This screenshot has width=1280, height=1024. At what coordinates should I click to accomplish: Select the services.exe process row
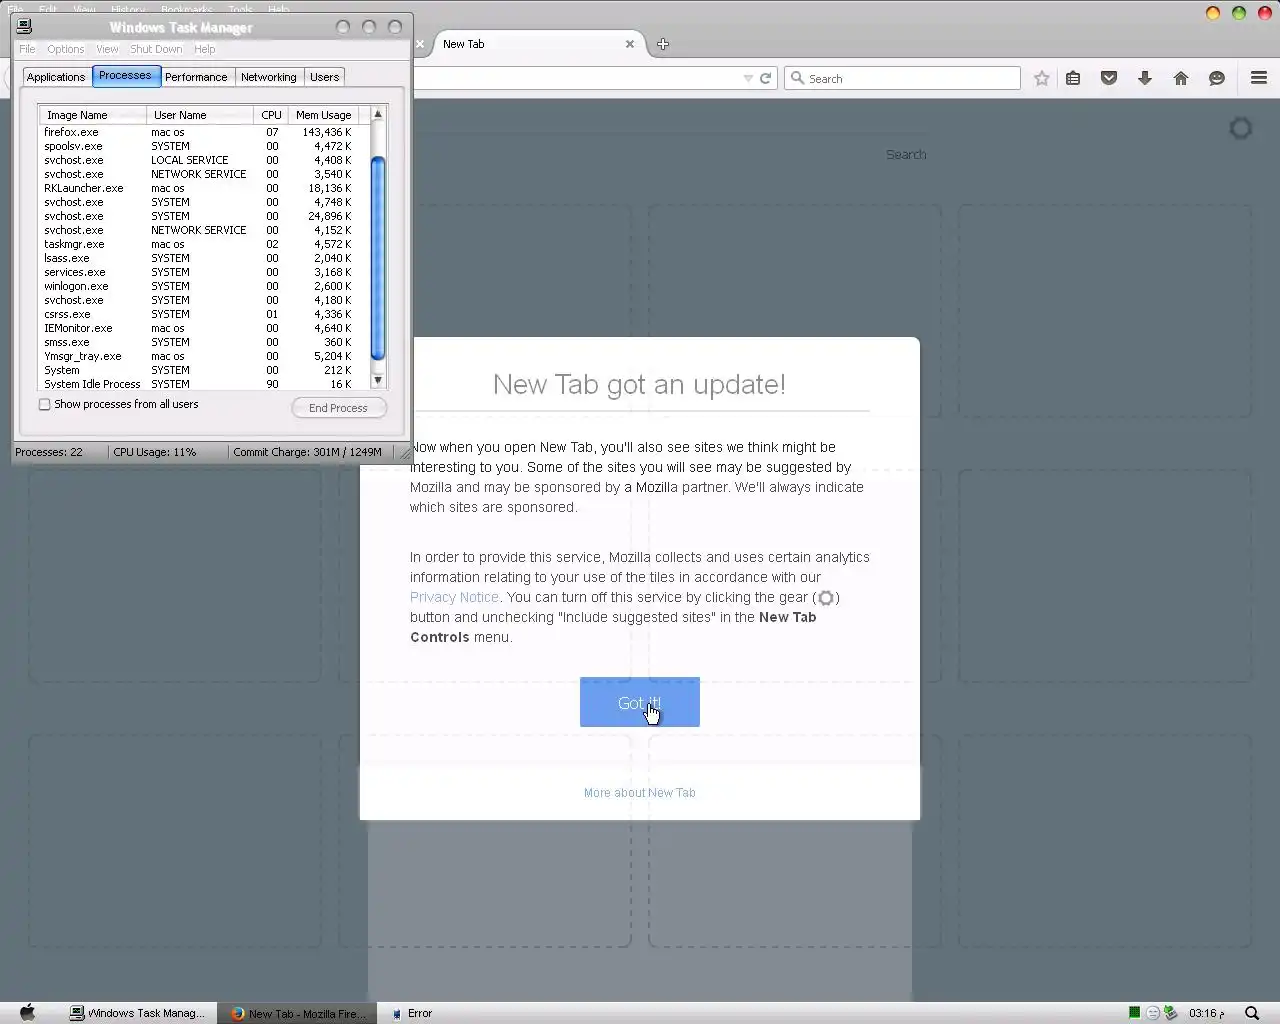tap(198, 272)
